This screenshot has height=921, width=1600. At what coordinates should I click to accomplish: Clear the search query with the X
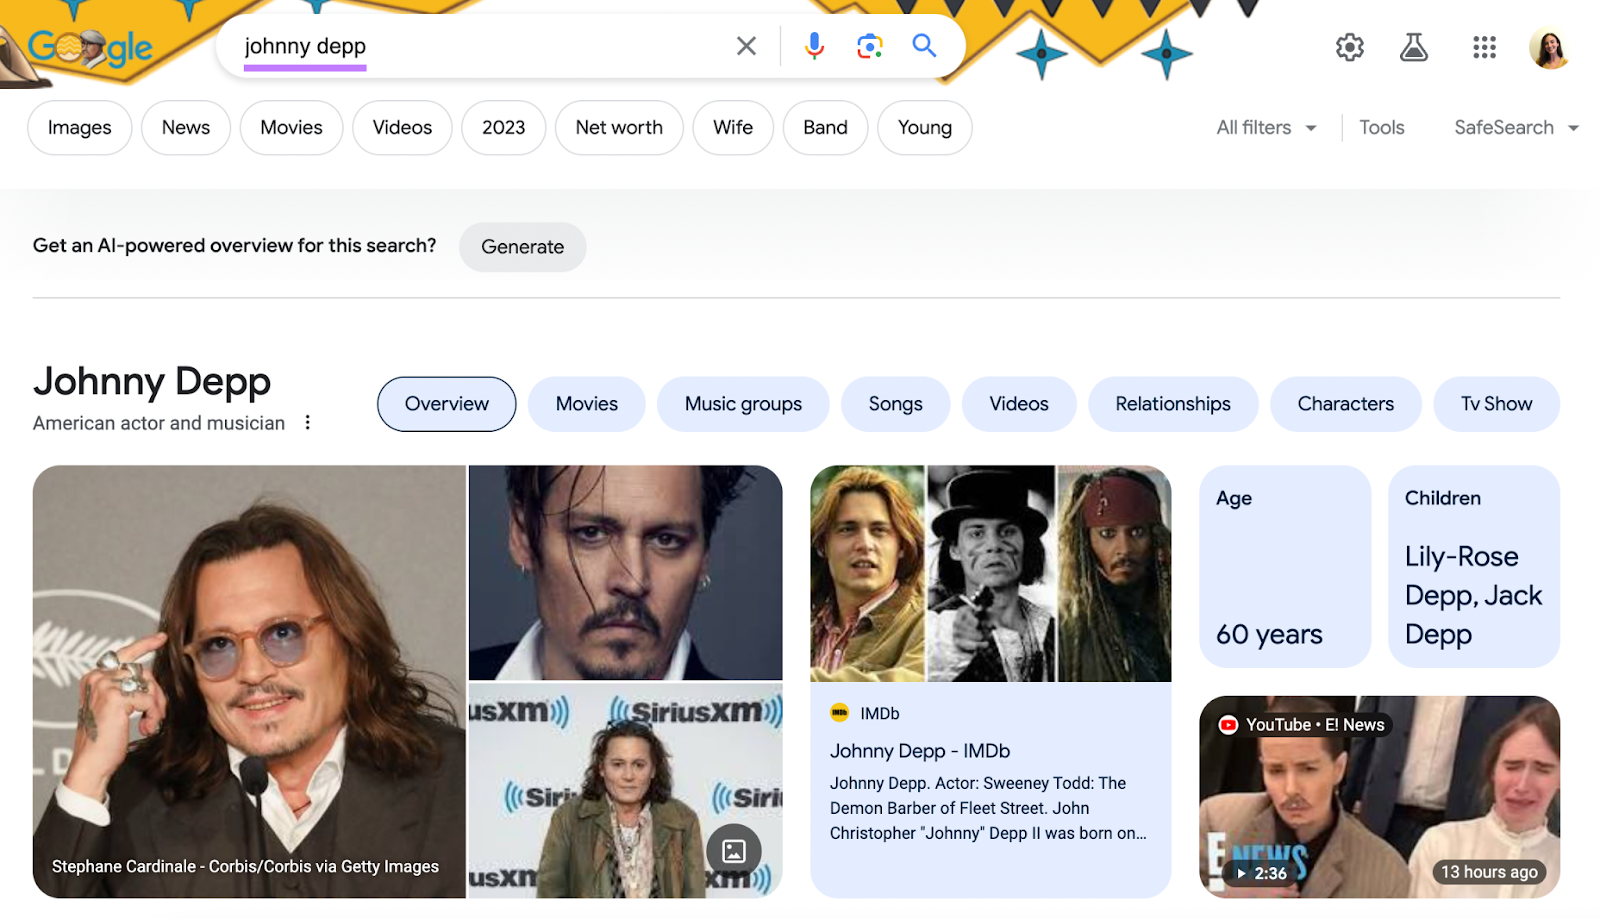(x=745, y=45)
